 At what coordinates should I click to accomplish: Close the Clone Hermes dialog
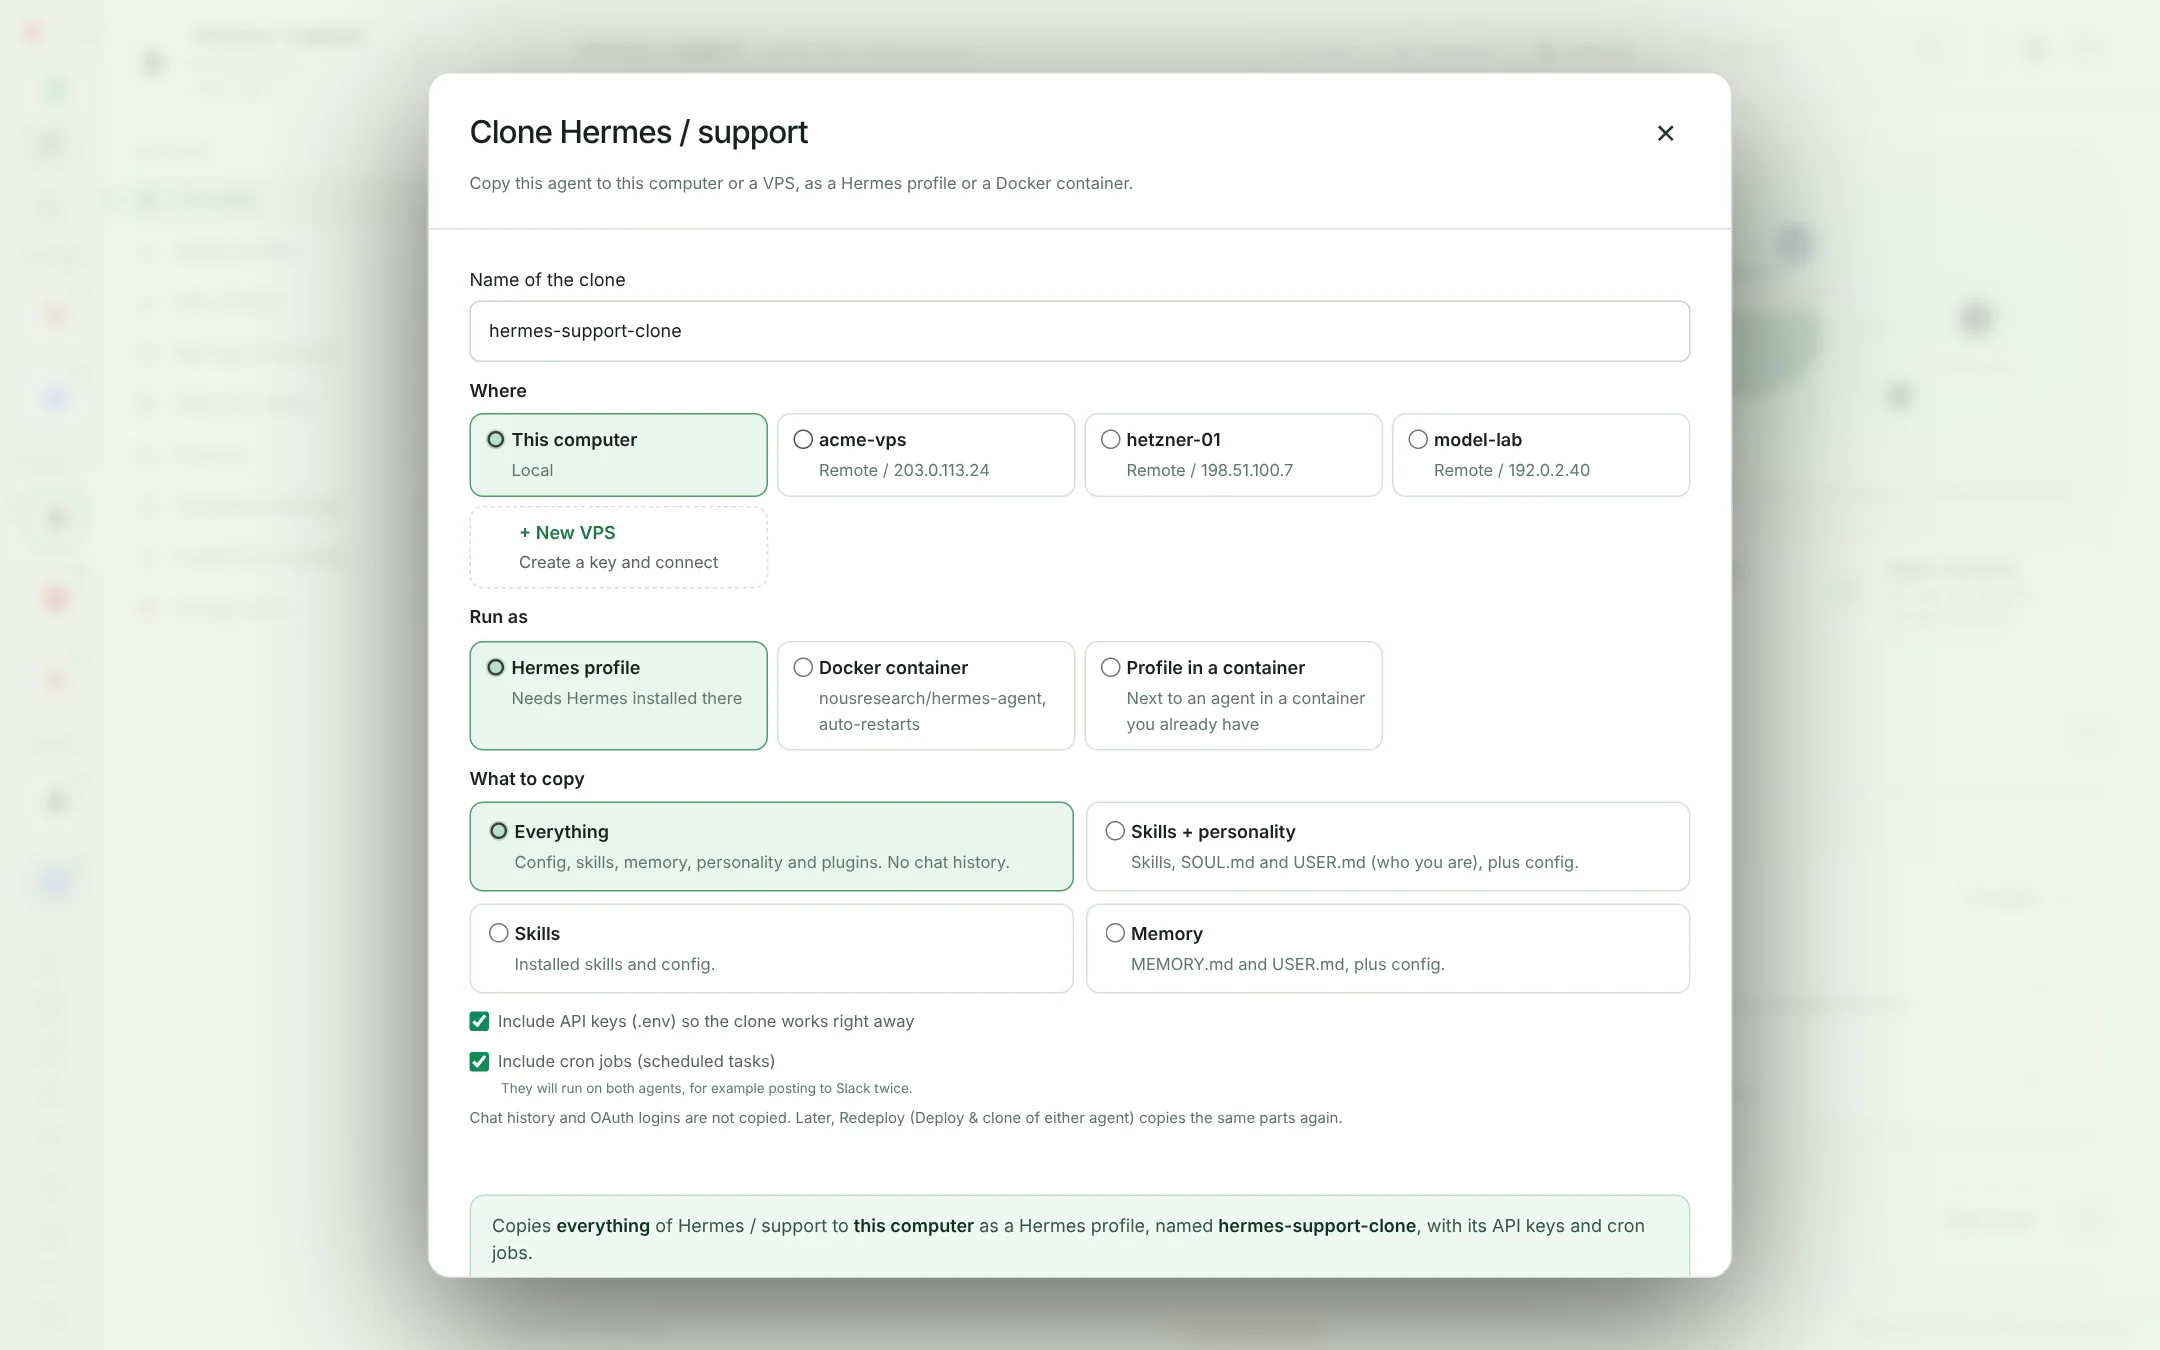1665,133
